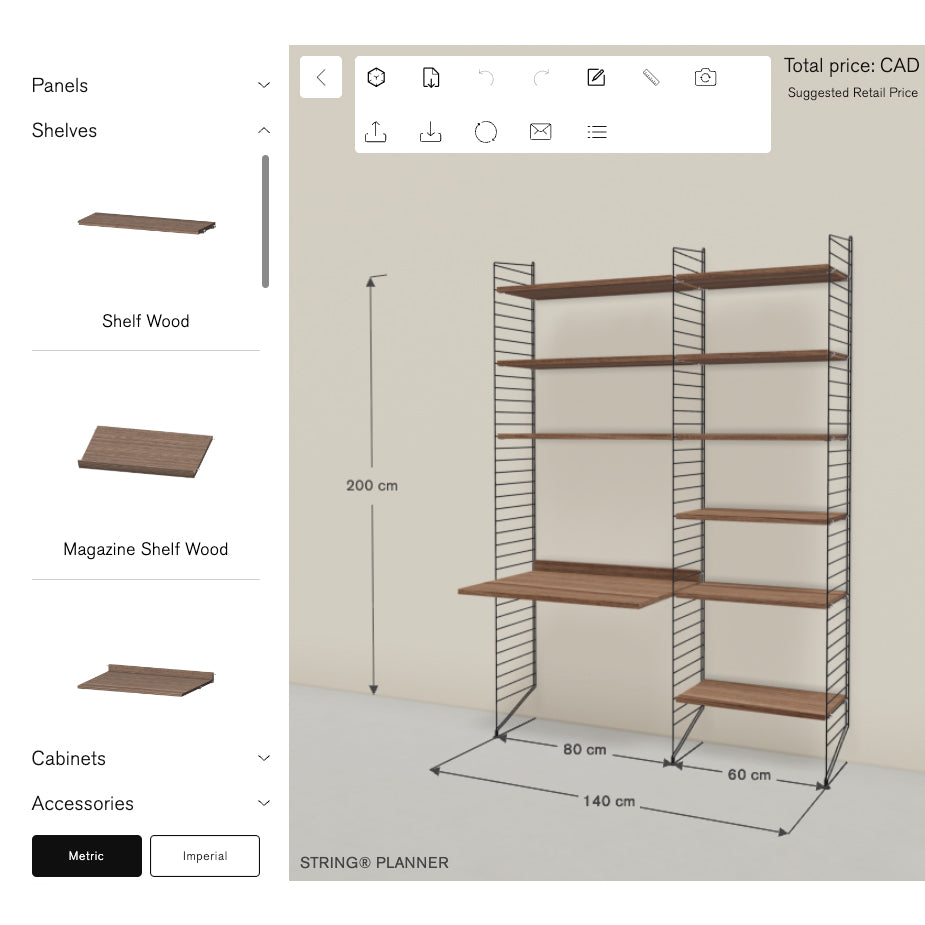Screen dimensions: 925x925
Task: Select the bottom right shelf in the 3D view
Action: 760,699
